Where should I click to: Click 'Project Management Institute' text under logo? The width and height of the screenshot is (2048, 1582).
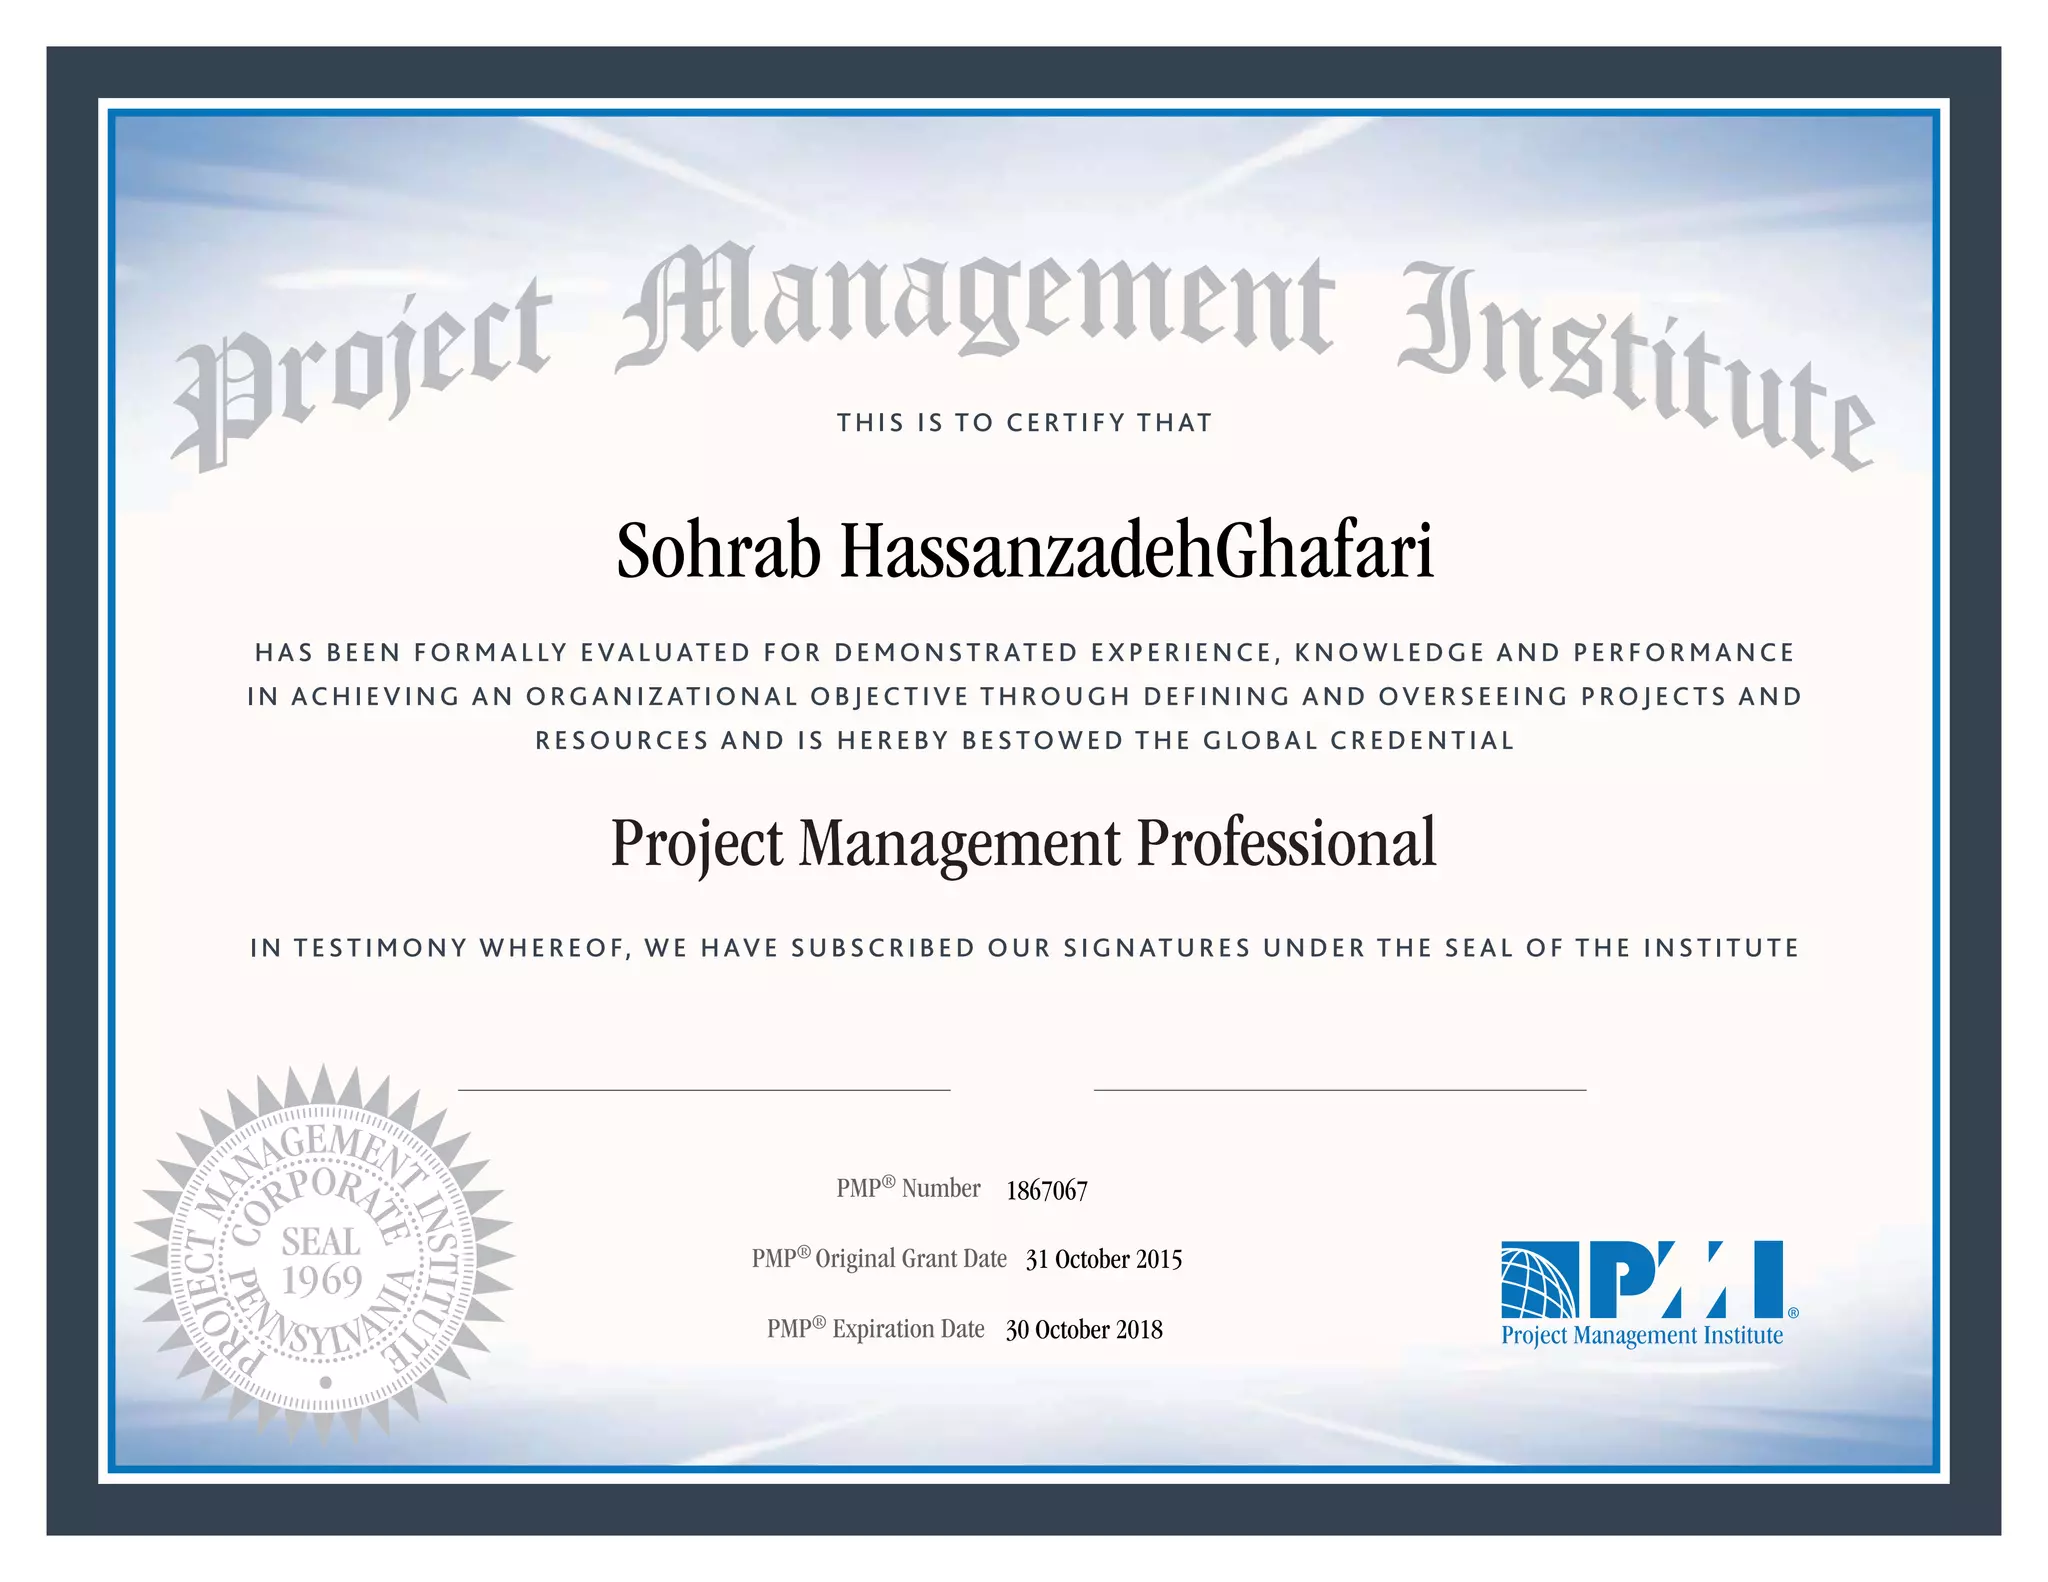click(x=1642, y=1336)
